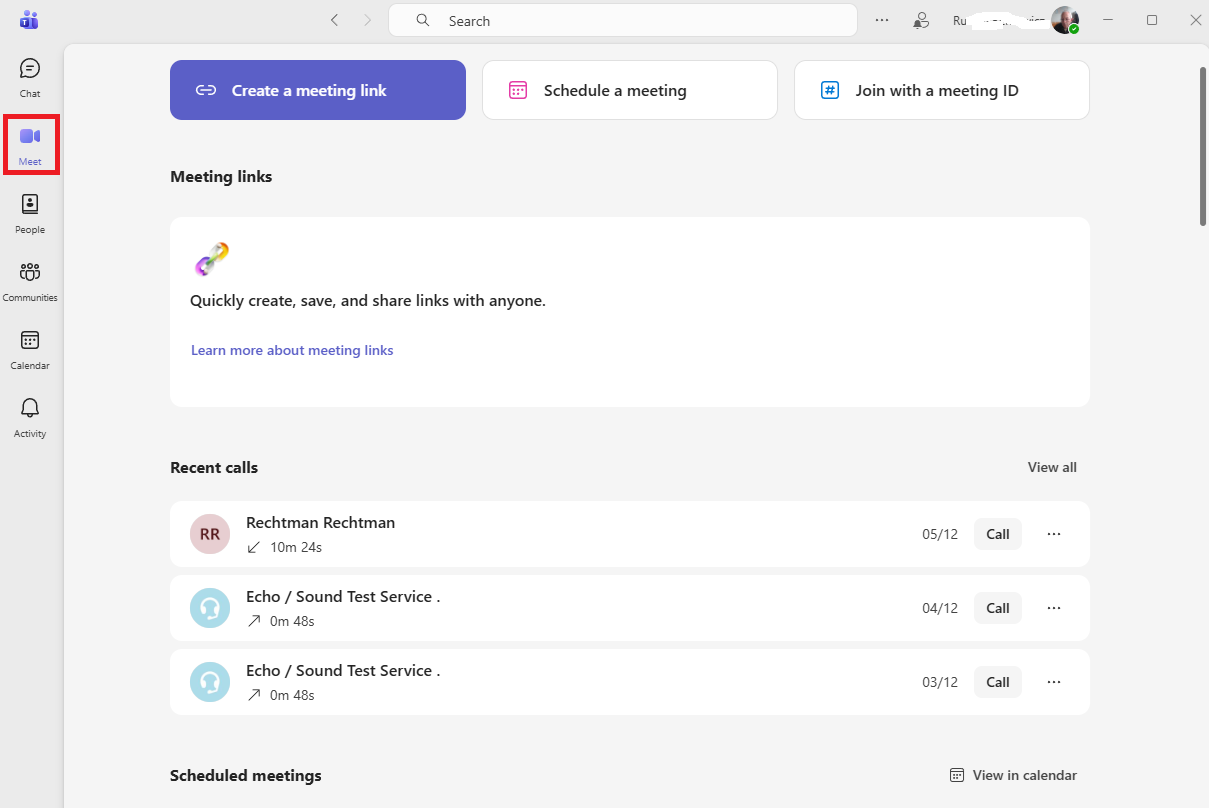Image resolution: width=1209 pixels, height=808 pixels.
Task: Open the people icon beside the profile name
Action: coord(922,20)
